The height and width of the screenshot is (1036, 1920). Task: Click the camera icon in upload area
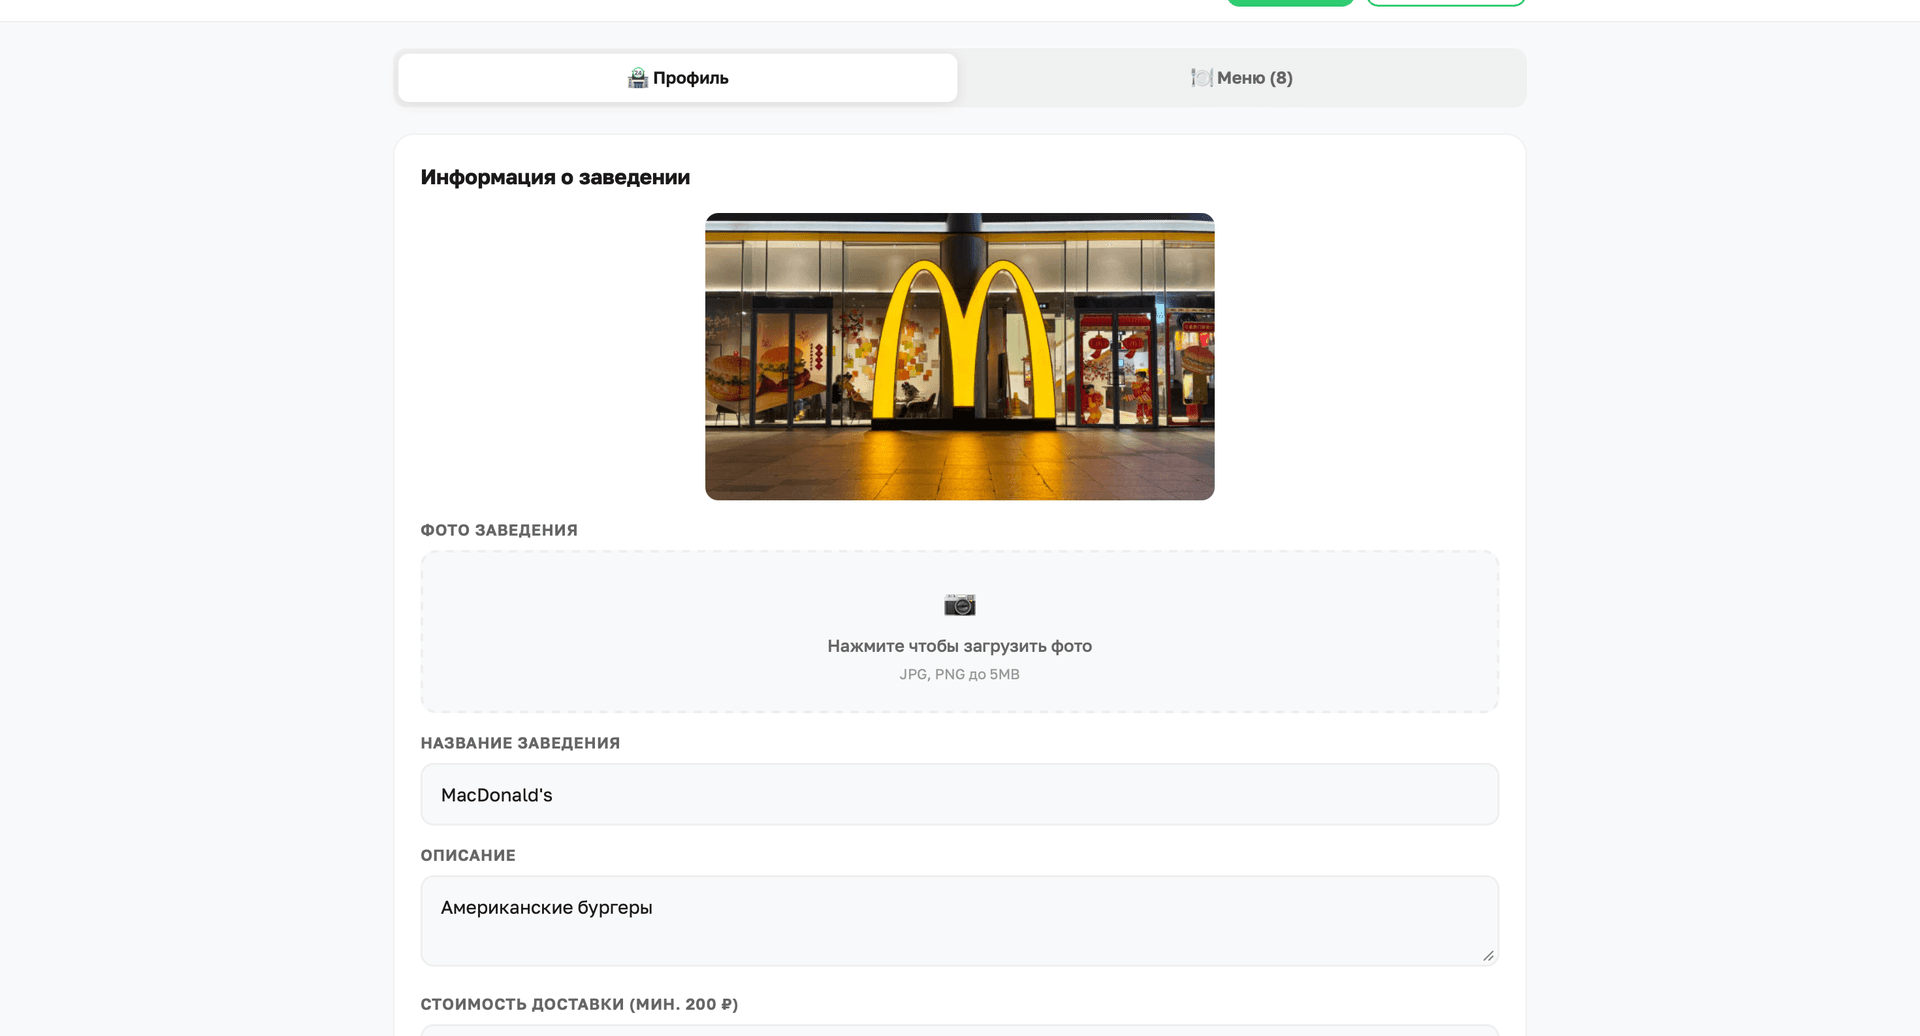coord(959,605)
